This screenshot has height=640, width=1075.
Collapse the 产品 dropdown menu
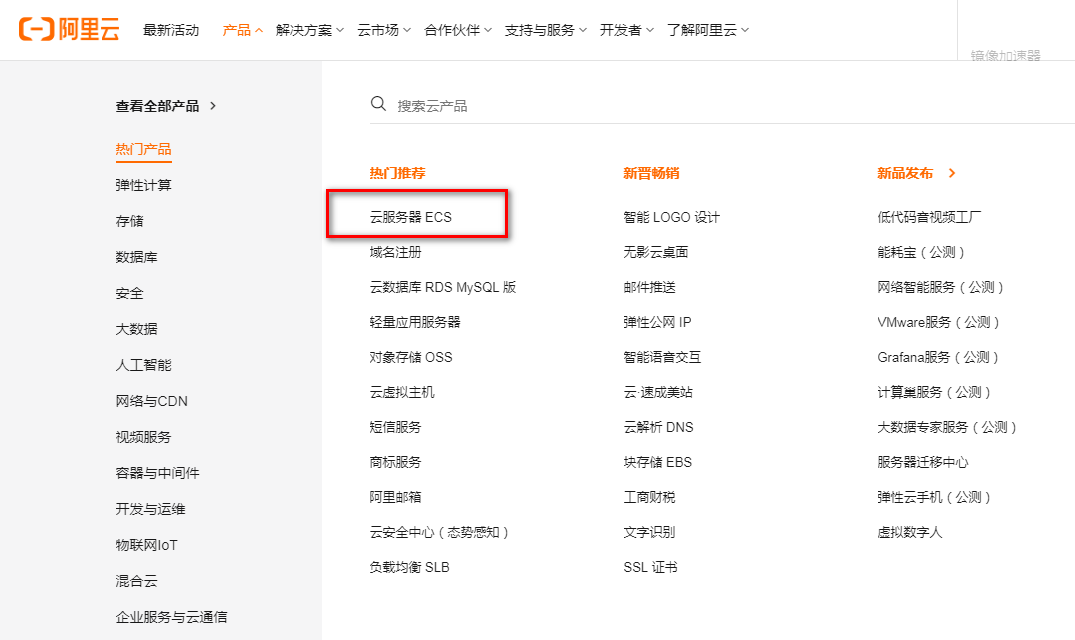[243, 30]
